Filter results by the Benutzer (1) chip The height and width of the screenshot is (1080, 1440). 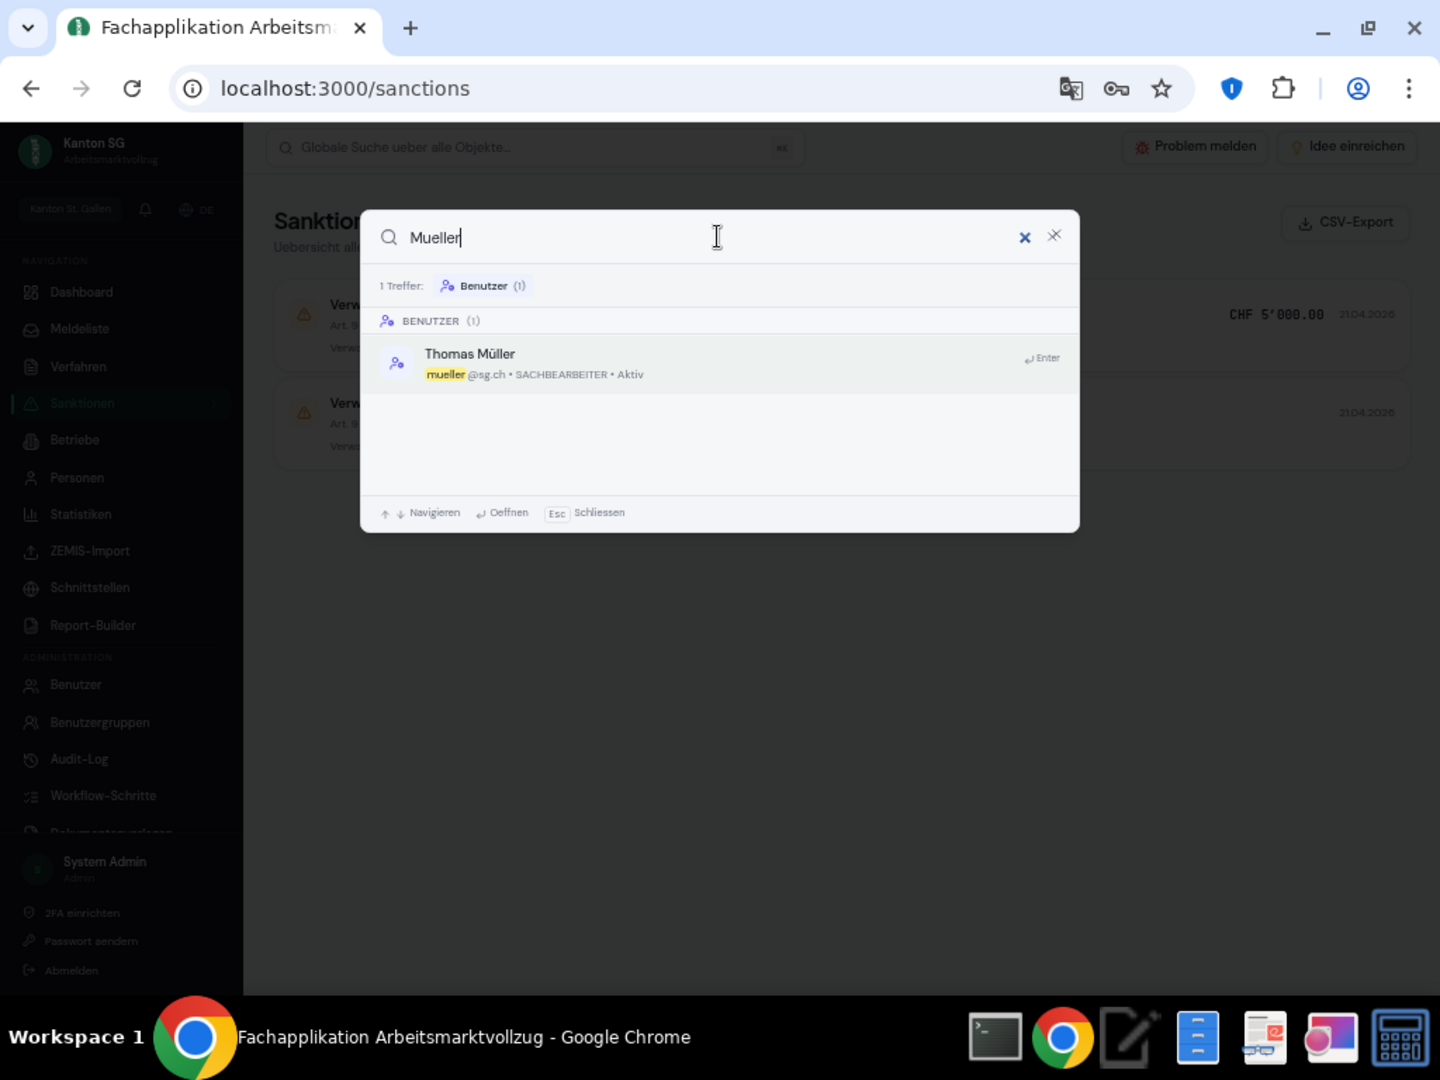(x=483, y=286)
